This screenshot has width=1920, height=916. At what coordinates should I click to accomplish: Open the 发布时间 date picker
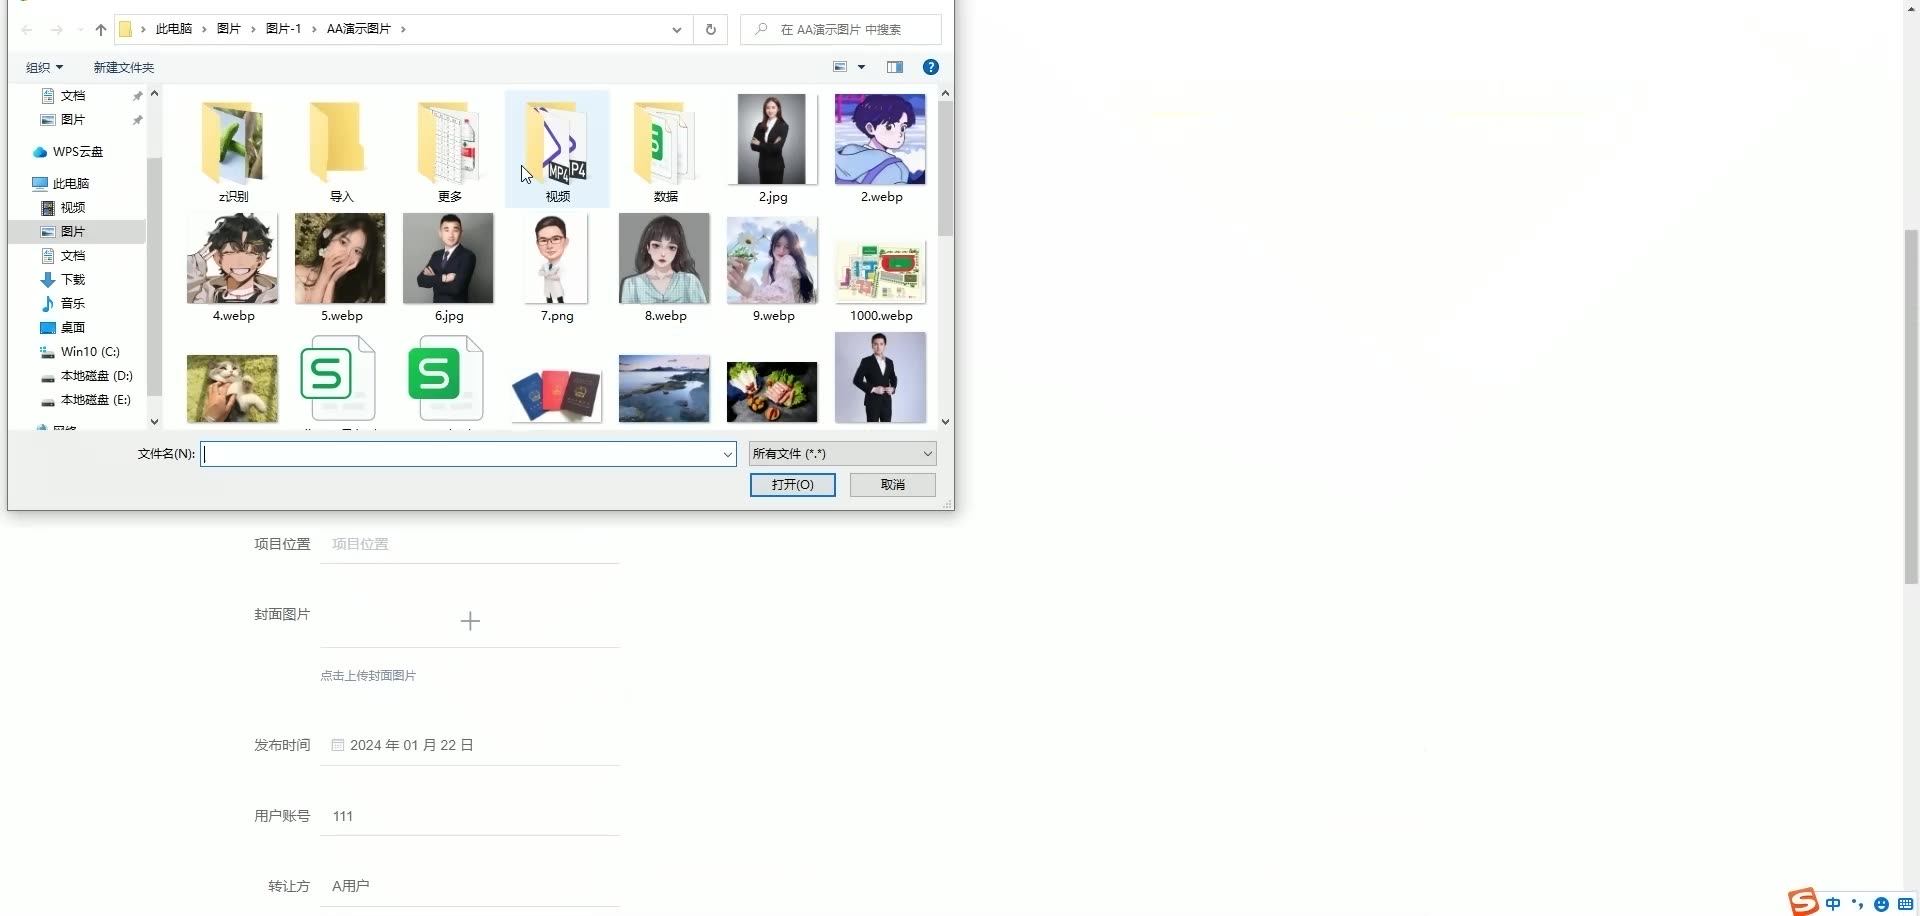pos(470,745)
